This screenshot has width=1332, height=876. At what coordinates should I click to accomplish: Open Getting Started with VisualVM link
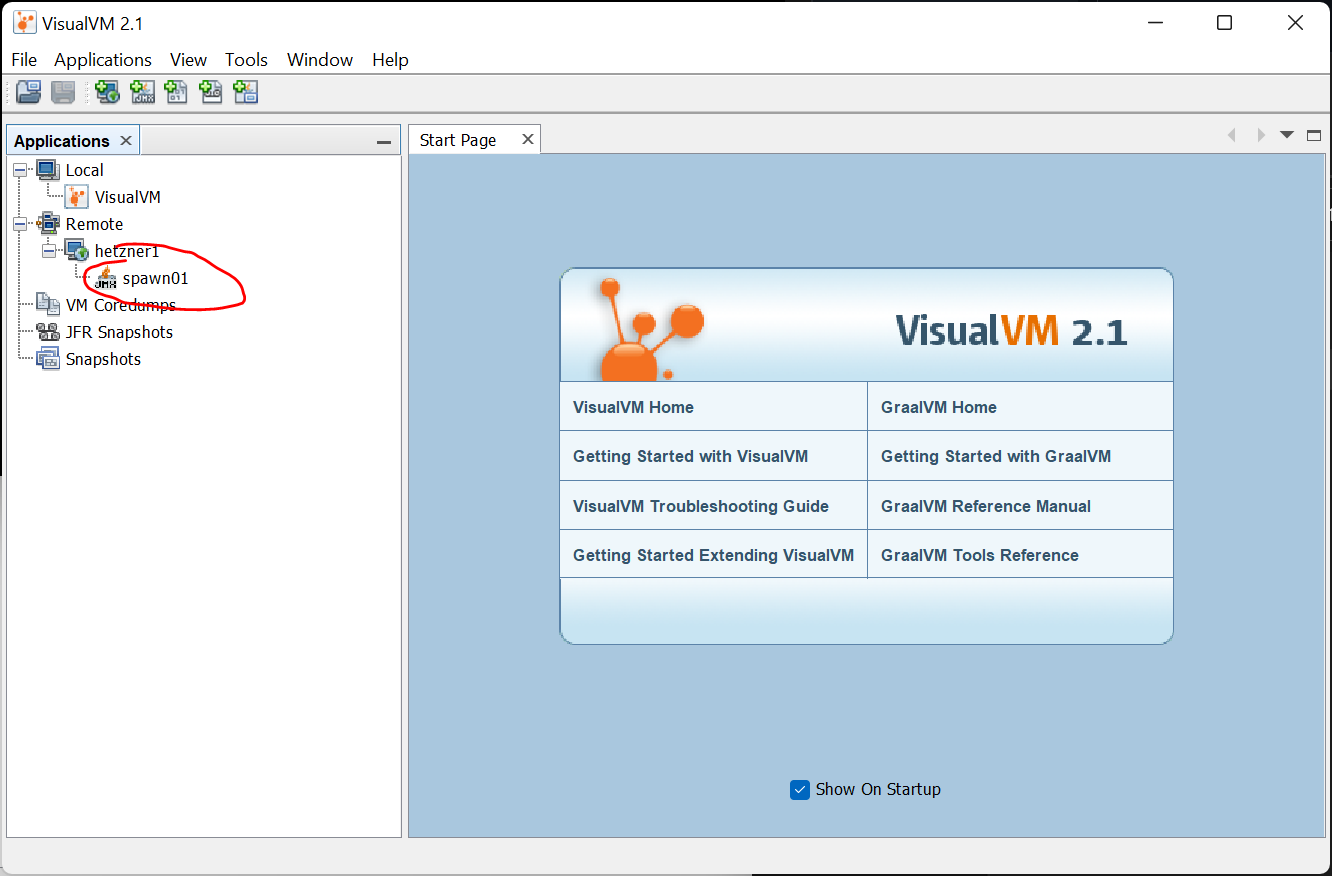point(690,456)
